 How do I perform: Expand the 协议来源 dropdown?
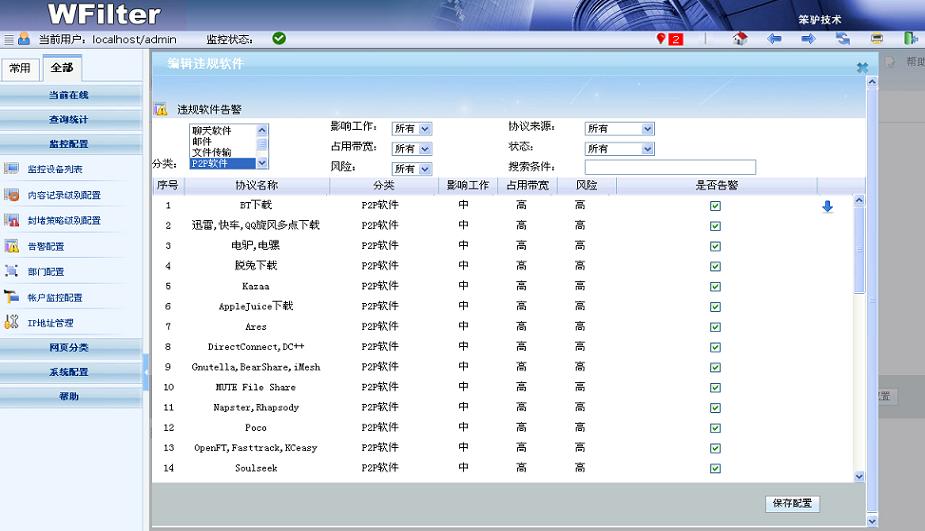[619, 129]
